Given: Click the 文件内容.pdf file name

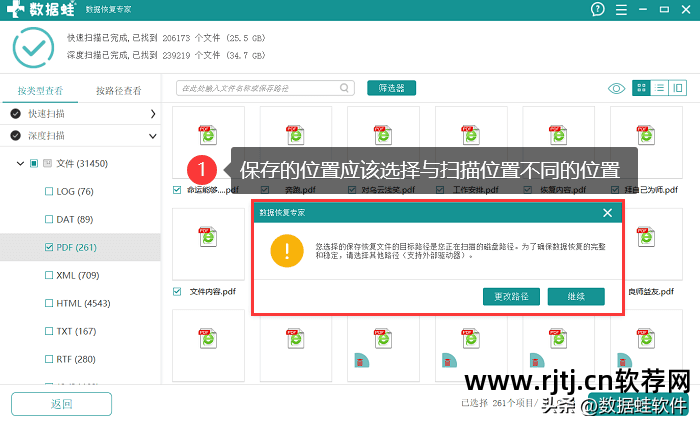Looking at the screenshot, I should point(212,292).
